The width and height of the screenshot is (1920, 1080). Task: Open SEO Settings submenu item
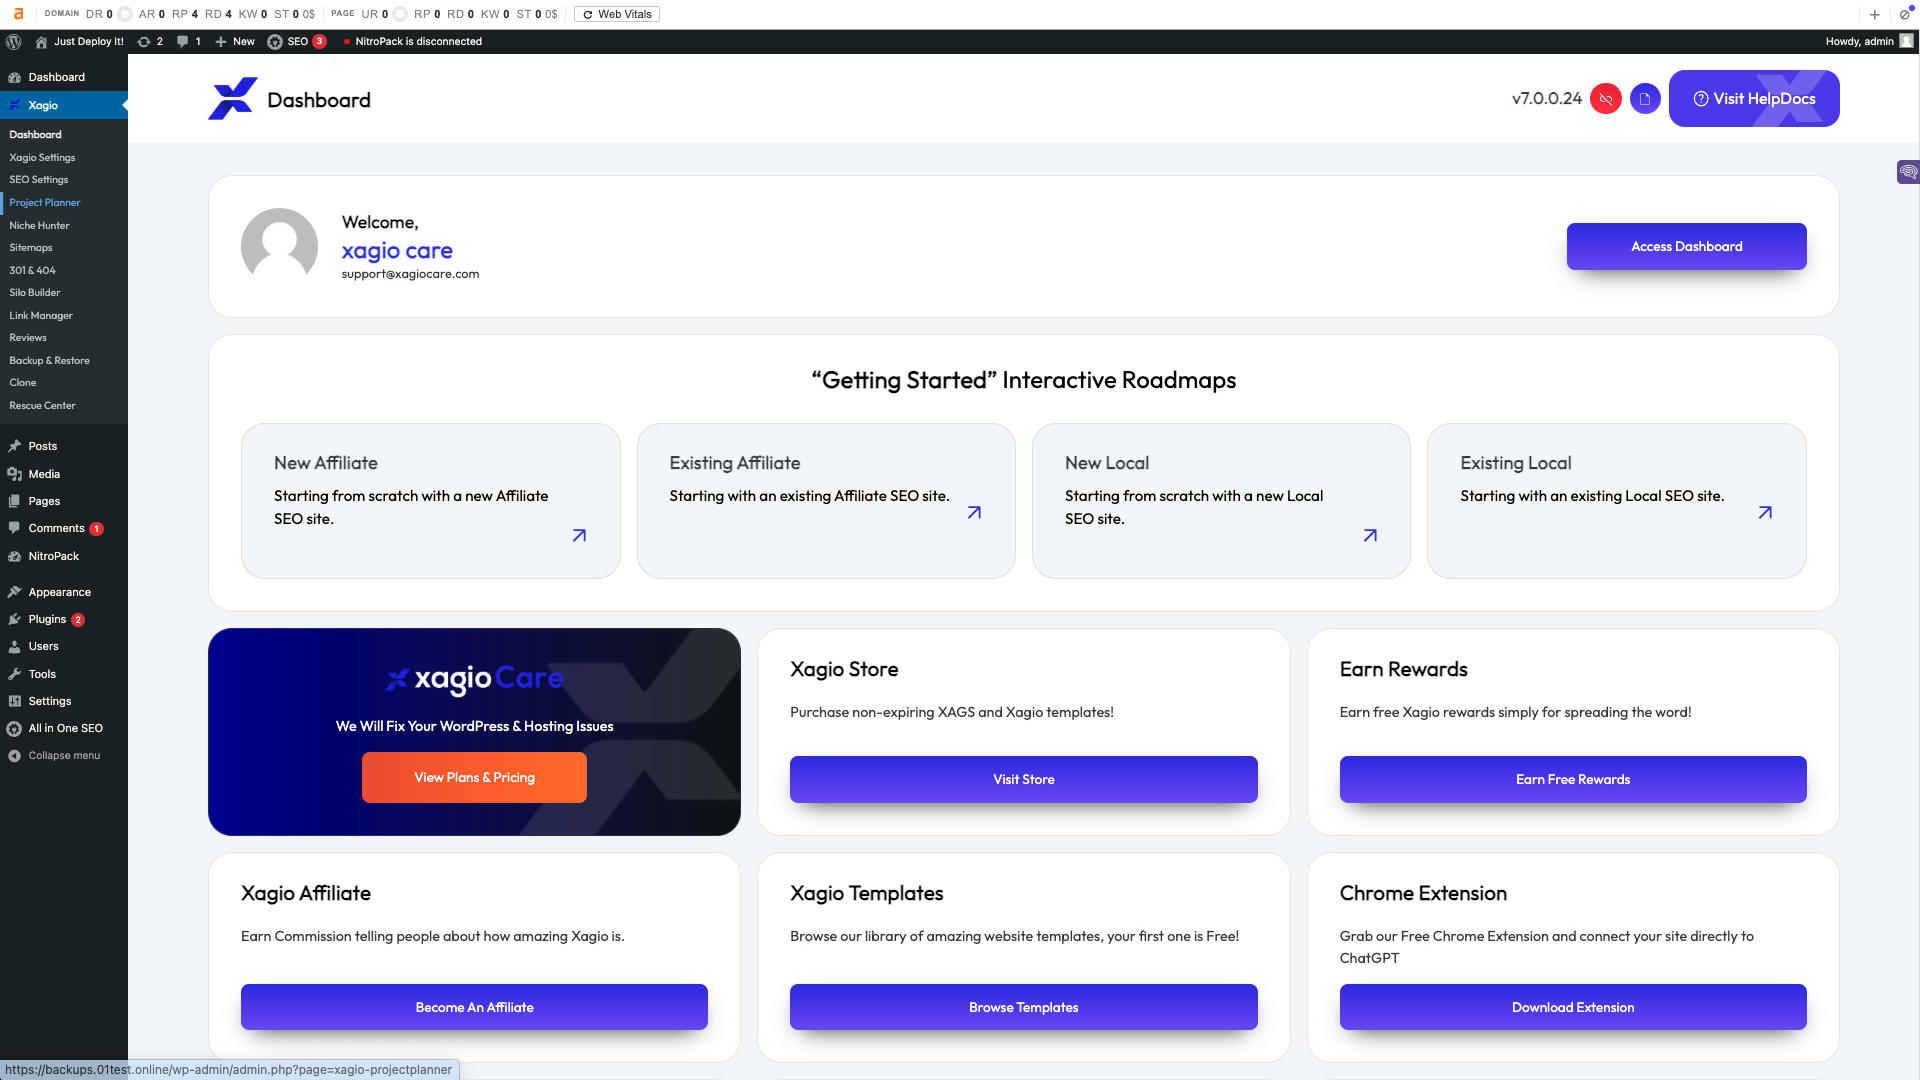[x=39, y=180]
